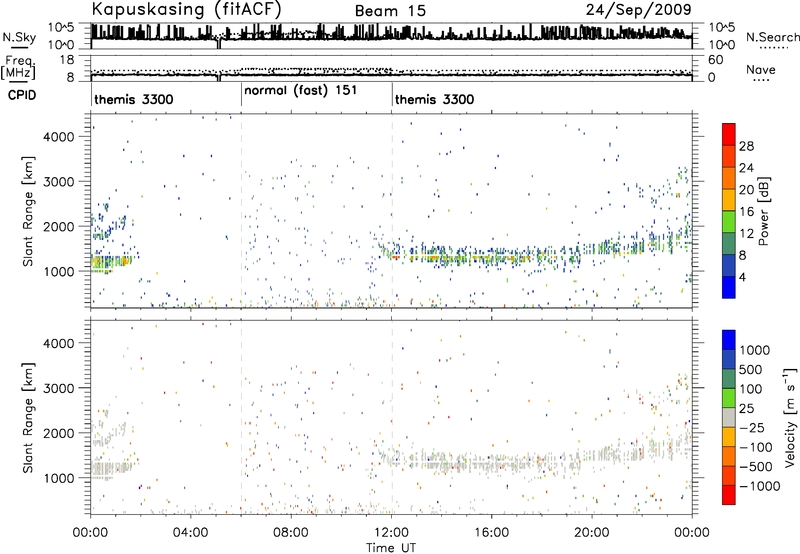Click the "2000" tick on Power panel axis
Viewport: 800px width, 554px height.
pos(59,226)
